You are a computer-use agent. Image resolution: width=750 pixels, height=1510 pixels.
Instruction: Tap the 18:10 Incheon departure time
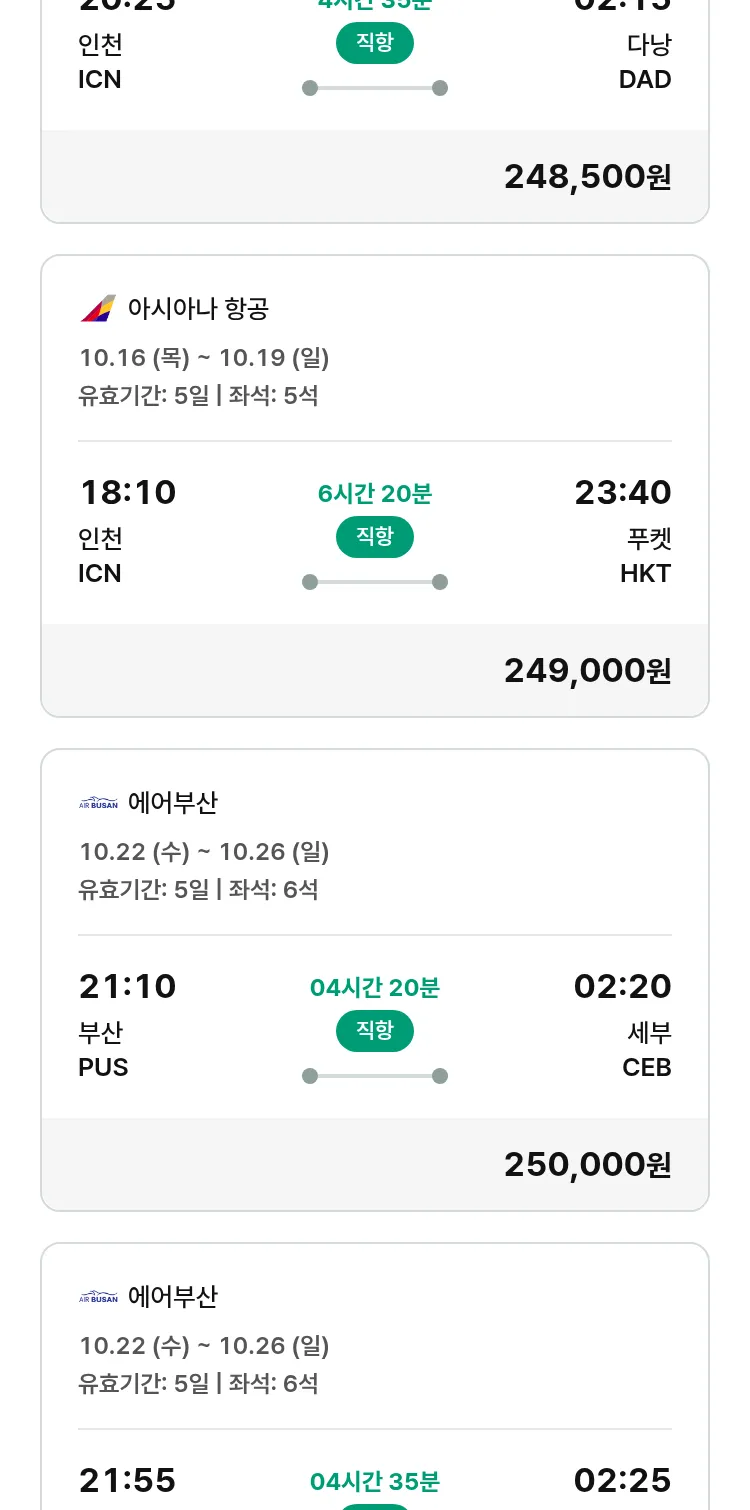pos(127,493)
